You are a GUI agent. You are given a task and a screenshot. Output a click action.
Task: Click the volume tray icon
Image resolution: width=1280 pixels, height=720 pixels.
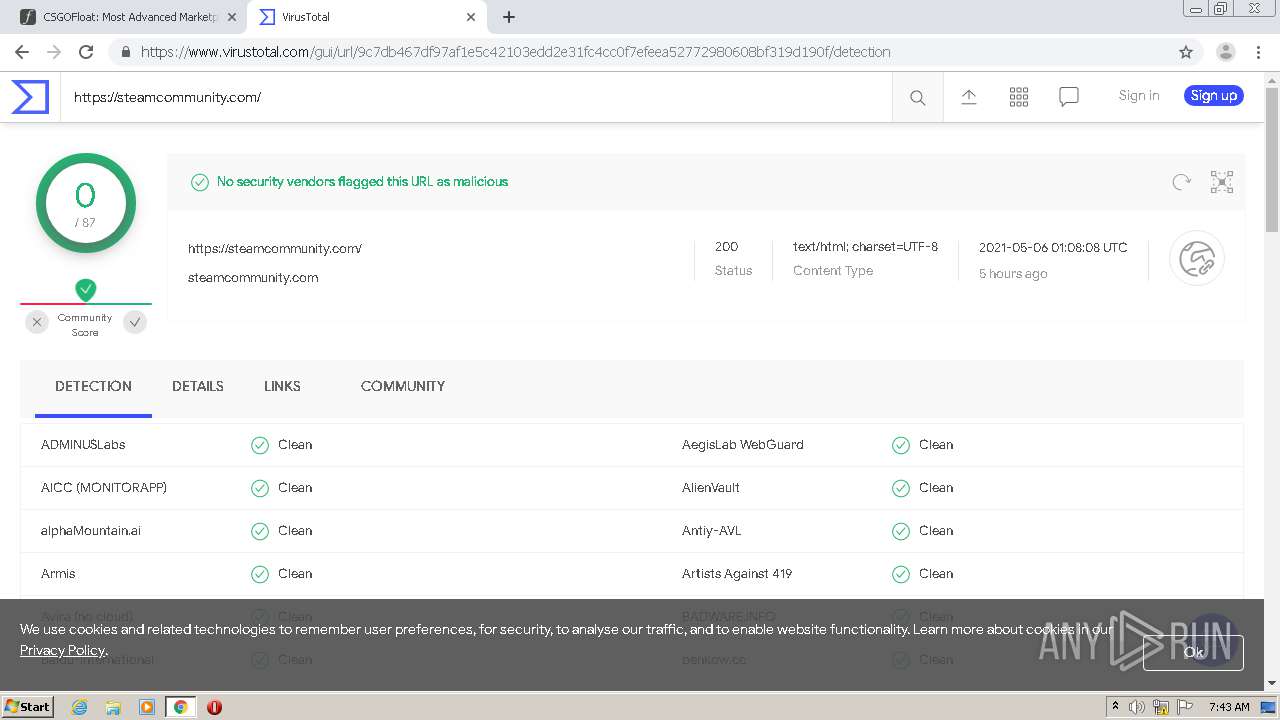[x=1137, y=707]
